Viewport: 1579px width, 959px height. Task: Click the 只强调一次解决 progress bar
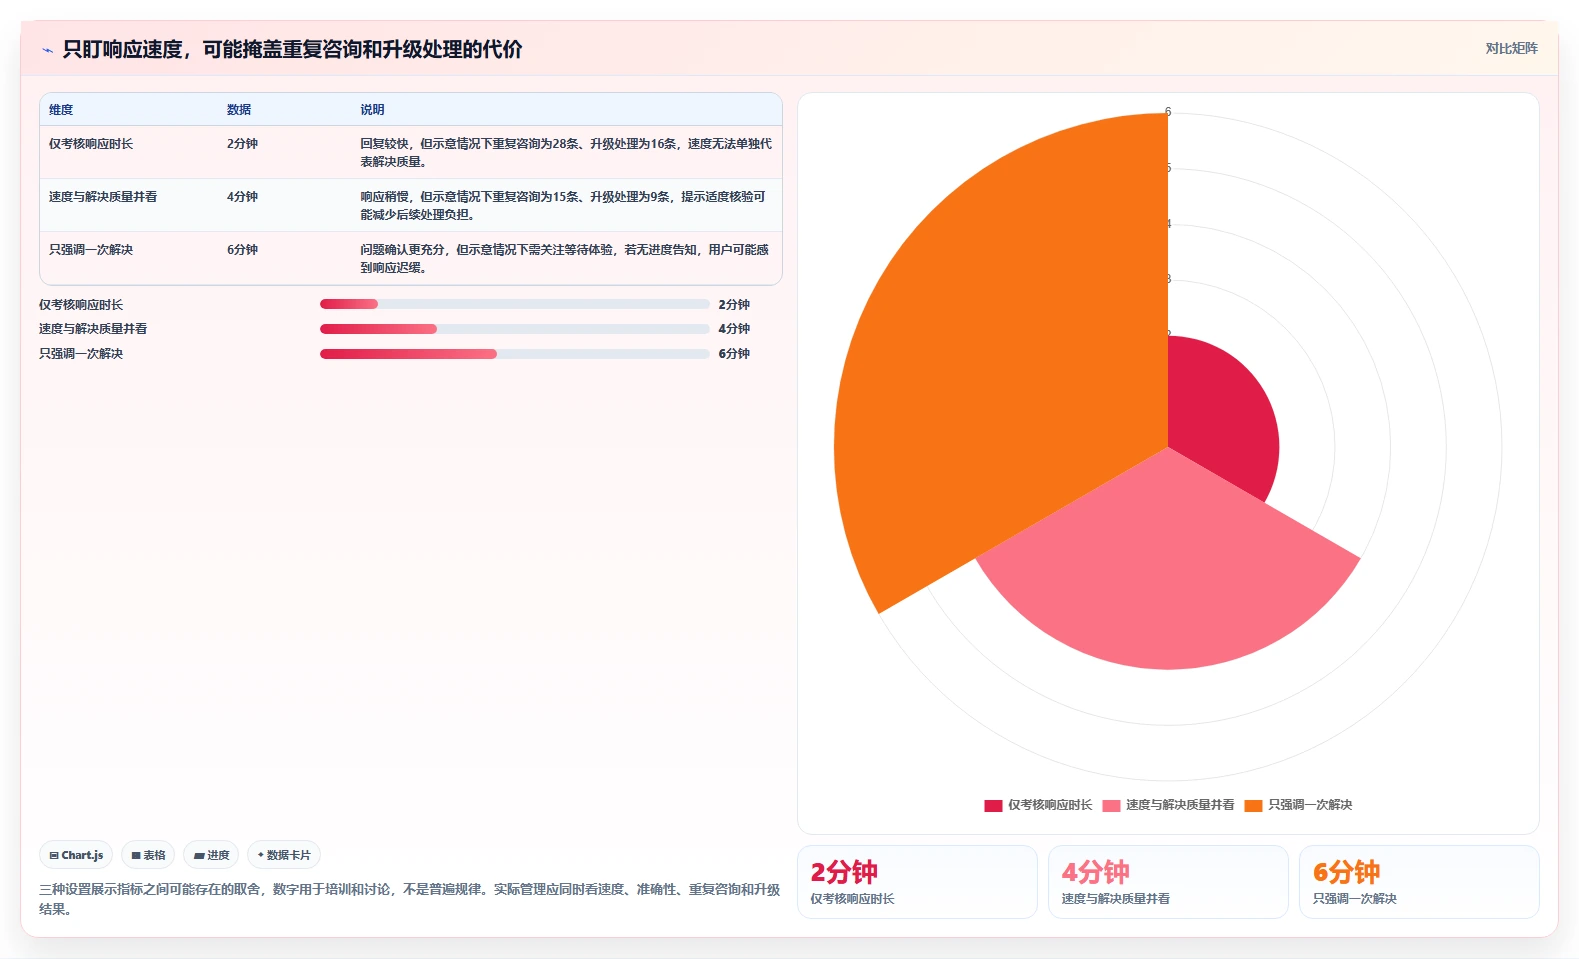tap(514, 354)
